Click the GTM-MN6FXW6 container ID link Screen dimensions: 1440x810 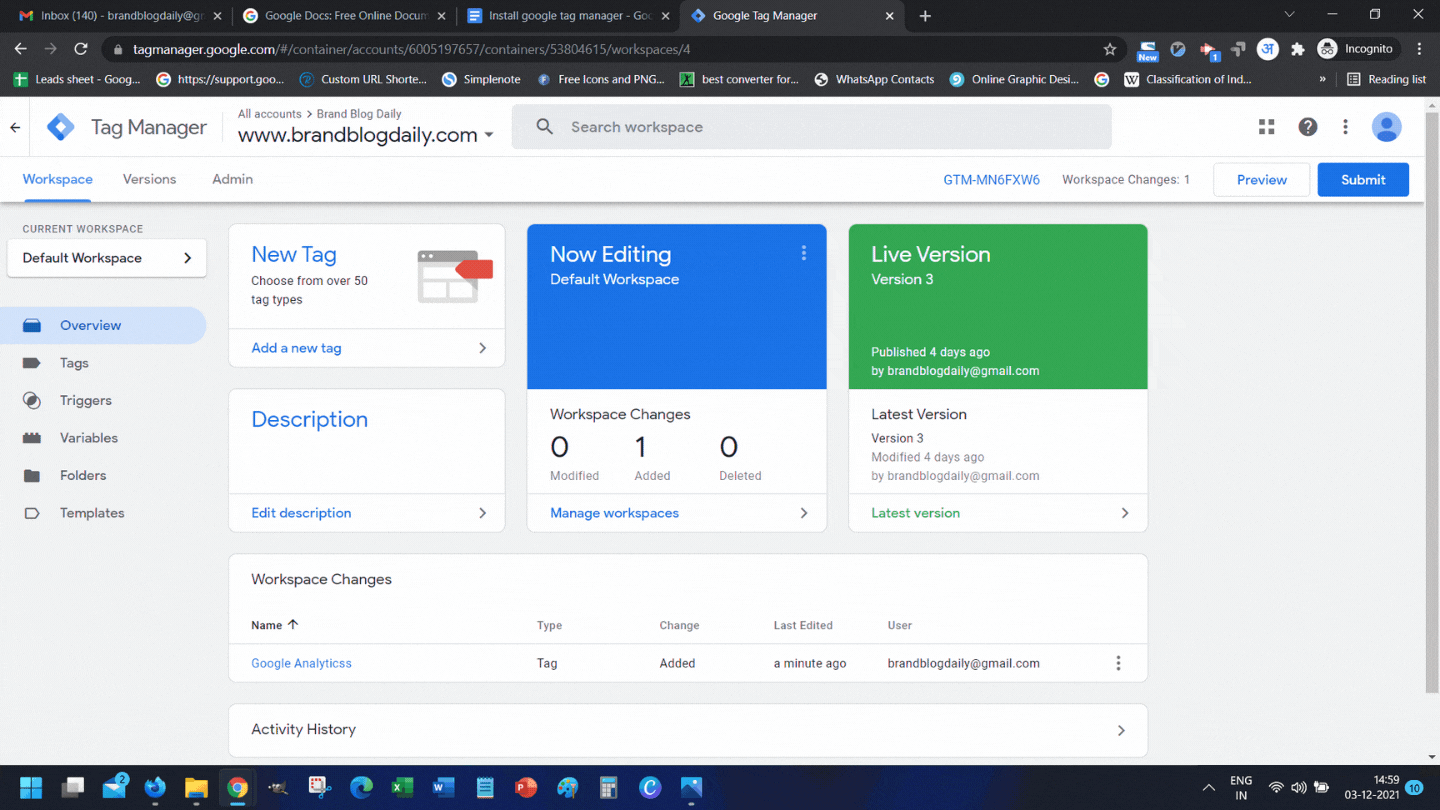[992, 180]
